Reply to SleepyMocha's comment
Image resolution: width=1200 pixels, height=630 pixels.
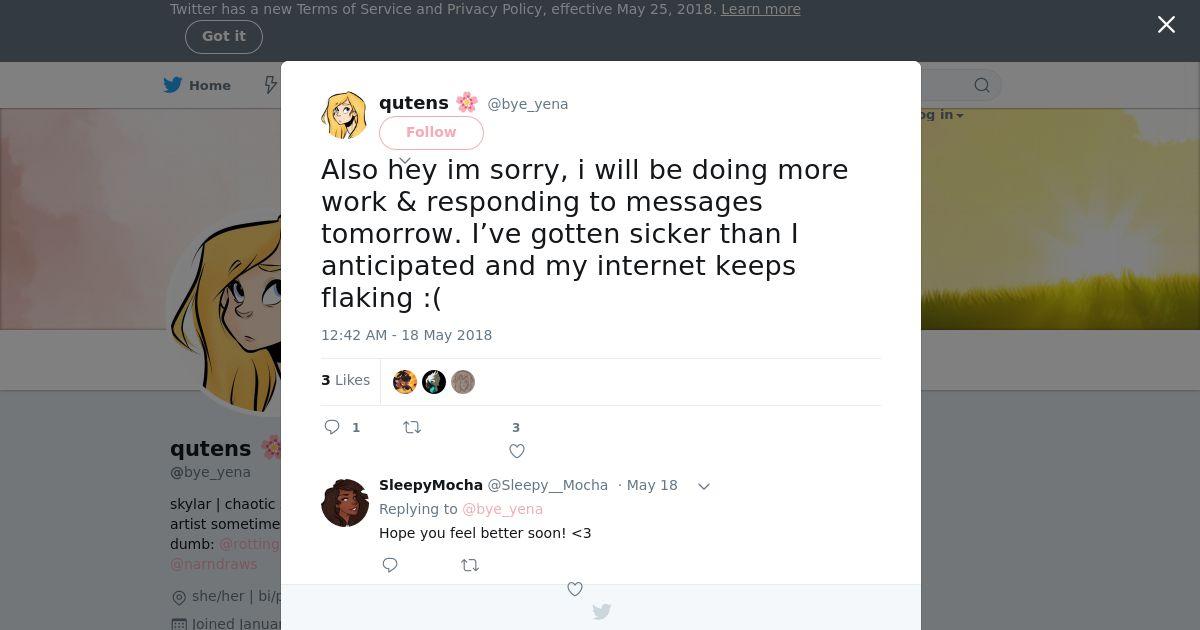(390, 565)
